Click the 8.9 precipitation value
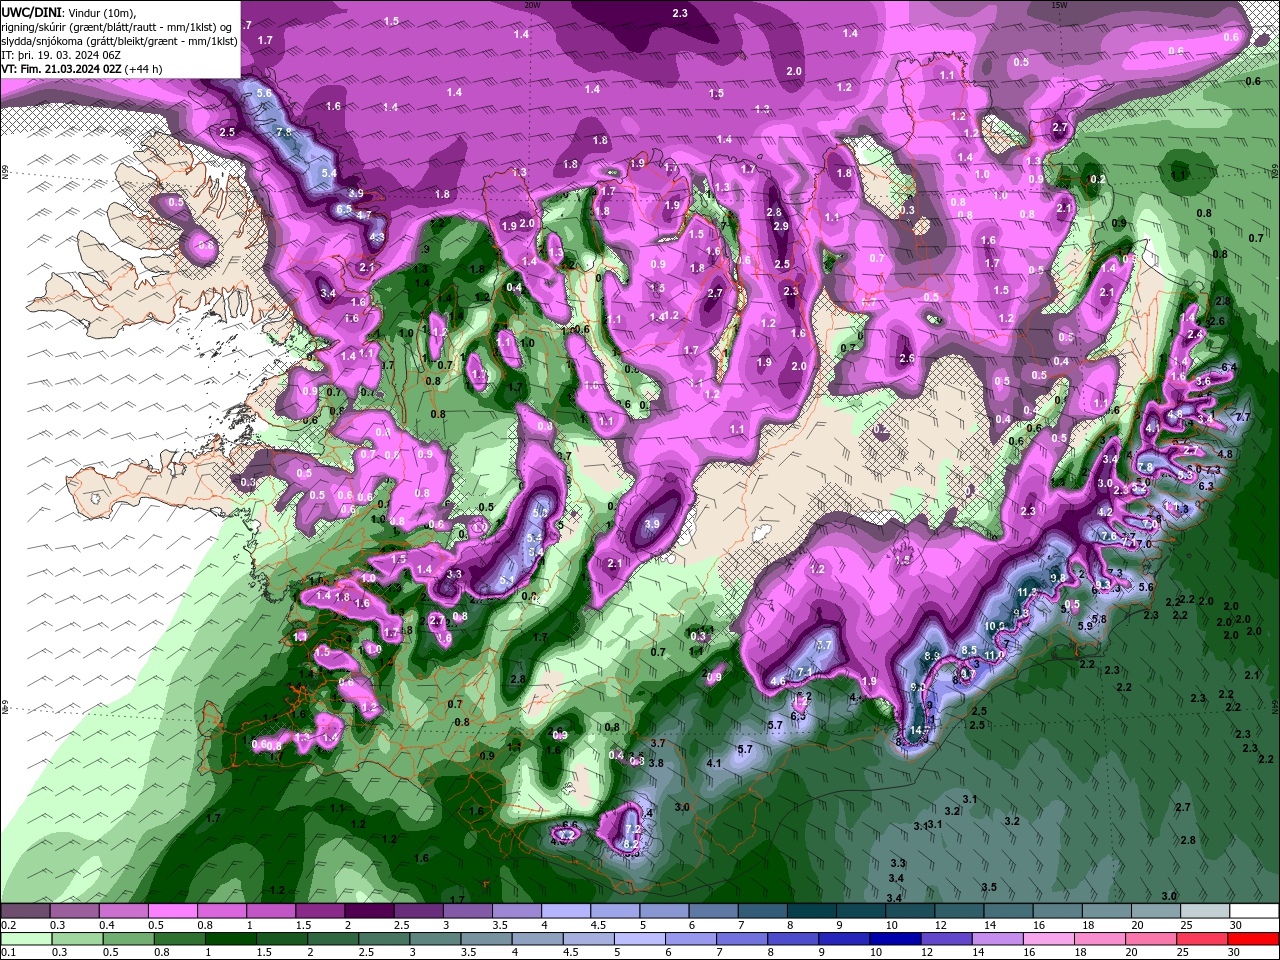Image resolution: width=1280 pixels, height=960 pixels. pyautogui.click(x=932, y=656)
